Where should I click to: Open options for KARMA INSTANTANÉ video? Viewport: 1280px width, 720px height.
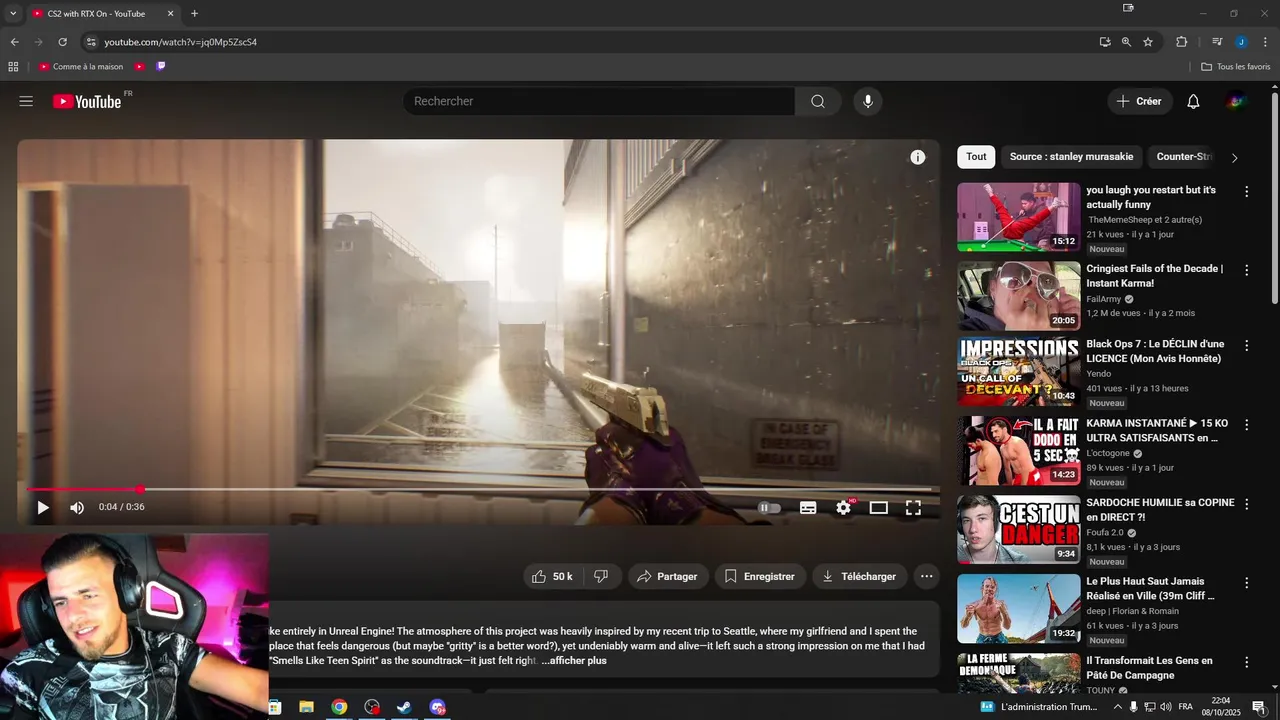click(x=1246, y=424)
